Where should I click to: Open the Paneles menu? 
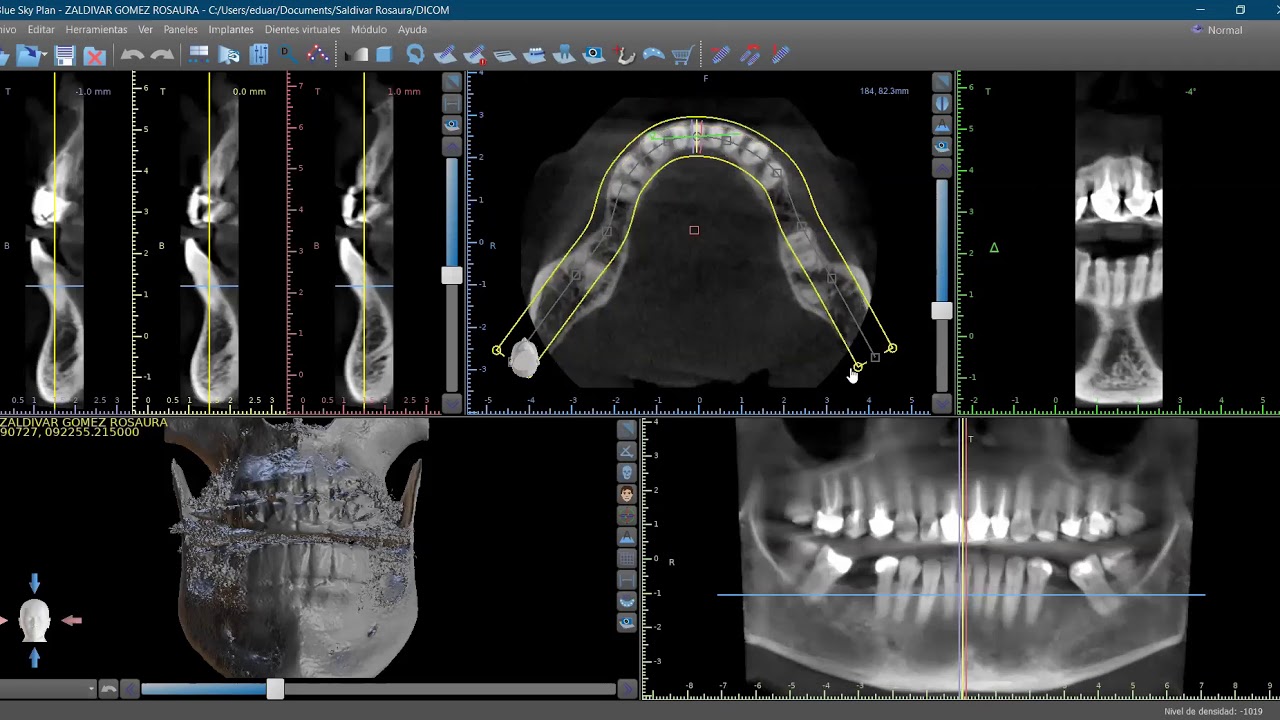[x=181, y=30]
